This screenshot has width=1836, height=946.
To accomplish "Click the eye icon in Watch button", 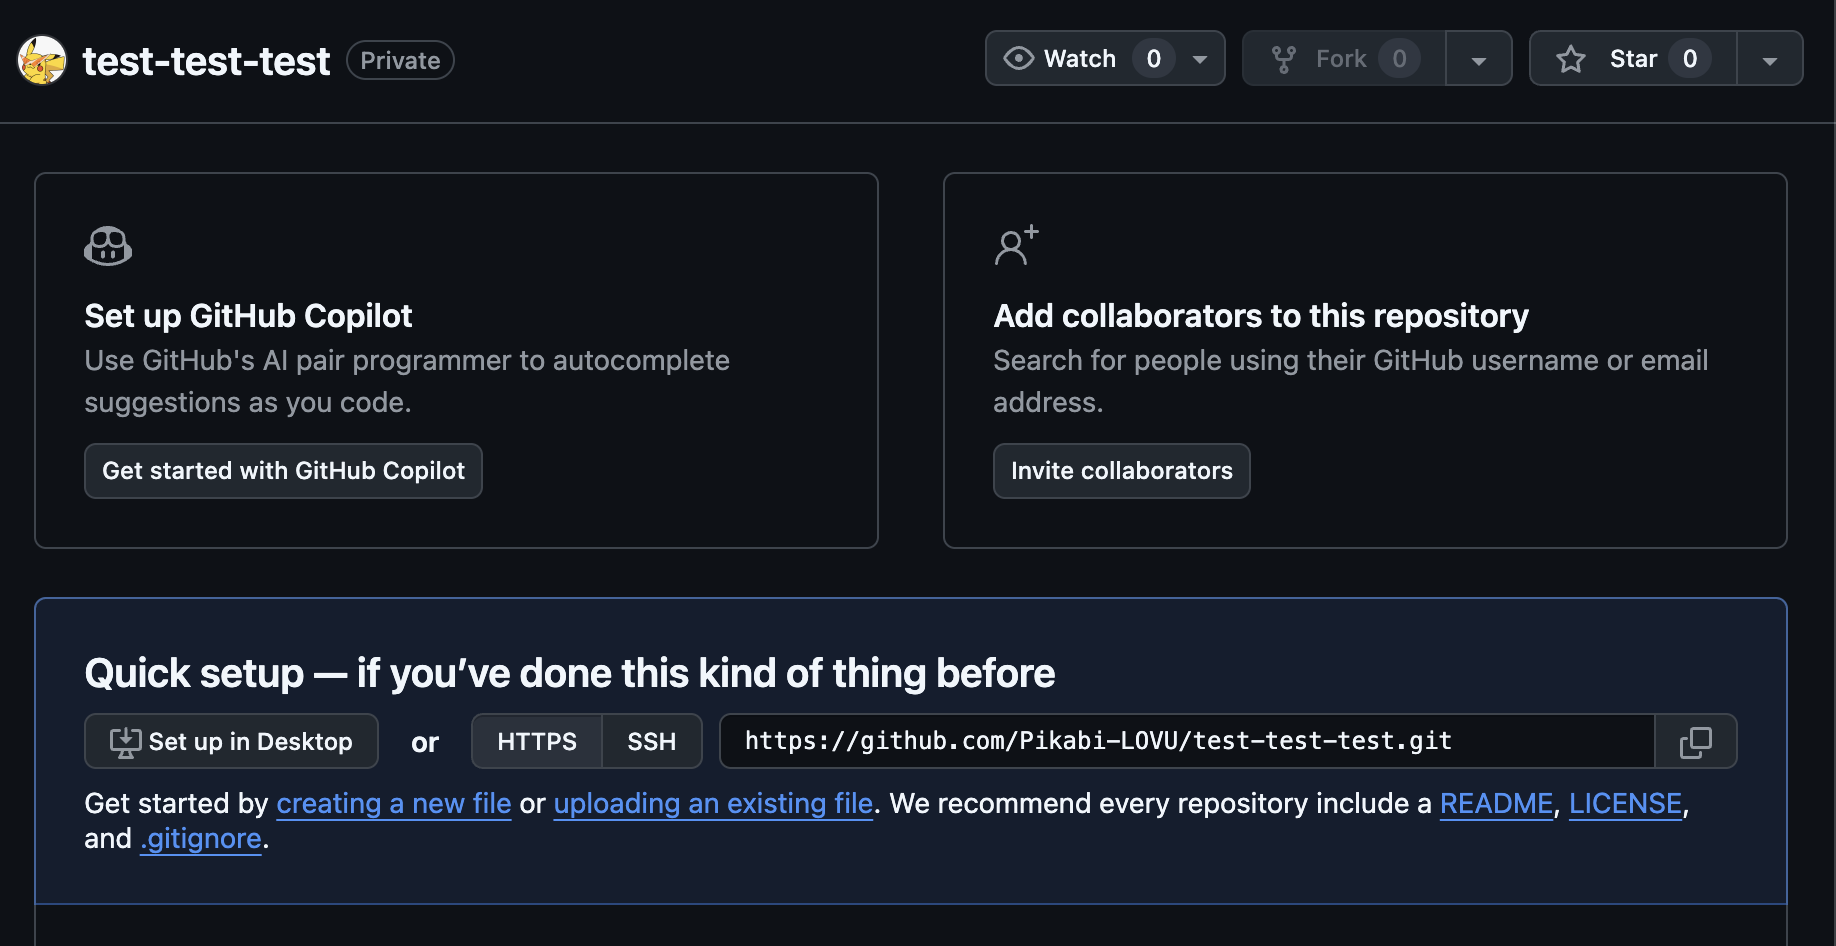I will [x=1018, y=58].
